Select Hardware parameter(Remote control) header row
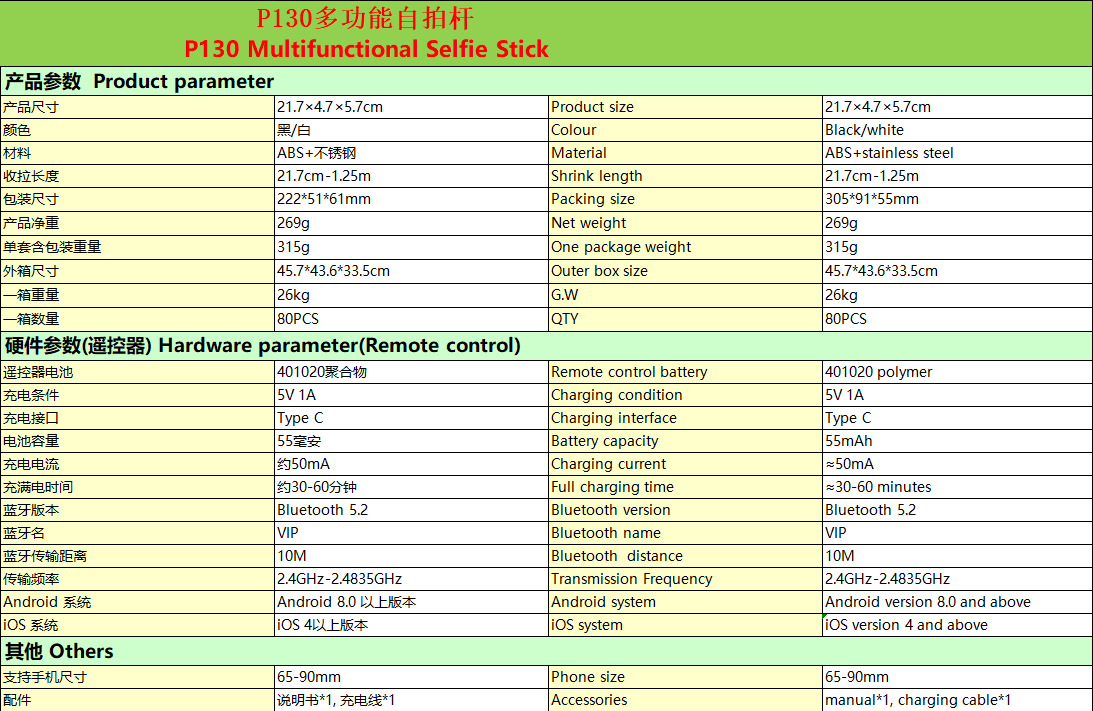Screen dimensions: 1093x711 [x=546, y=346]
